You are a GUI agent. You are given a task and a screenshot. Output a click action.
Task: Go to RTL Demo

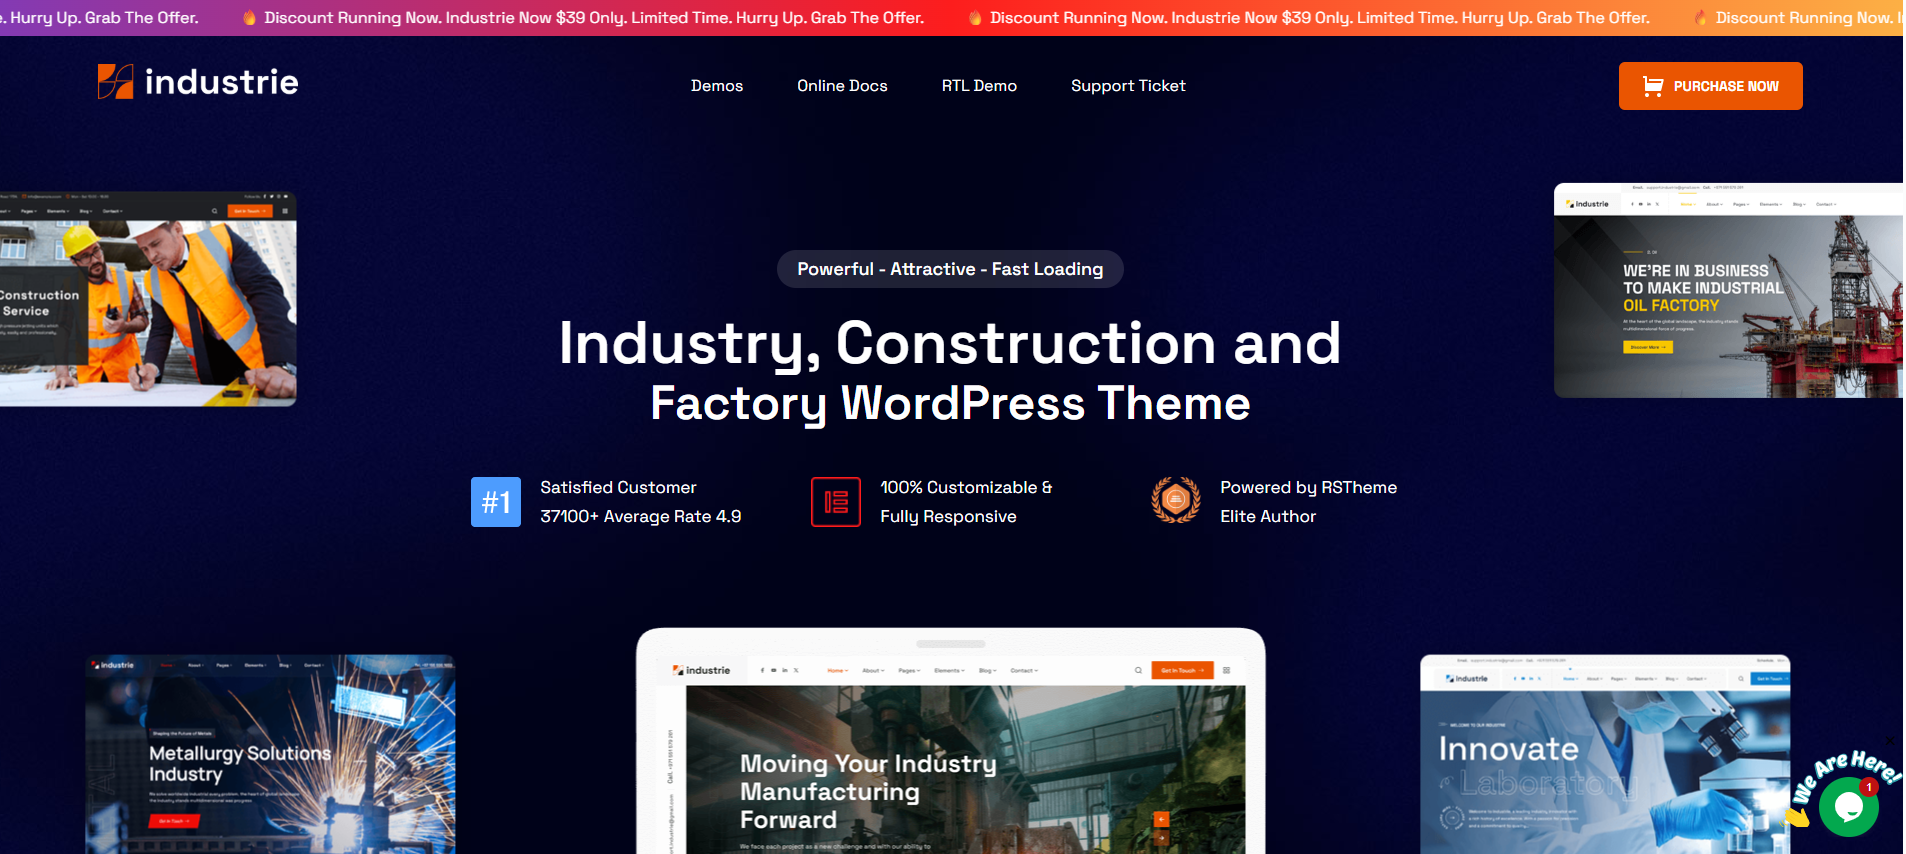coord(979,86)
